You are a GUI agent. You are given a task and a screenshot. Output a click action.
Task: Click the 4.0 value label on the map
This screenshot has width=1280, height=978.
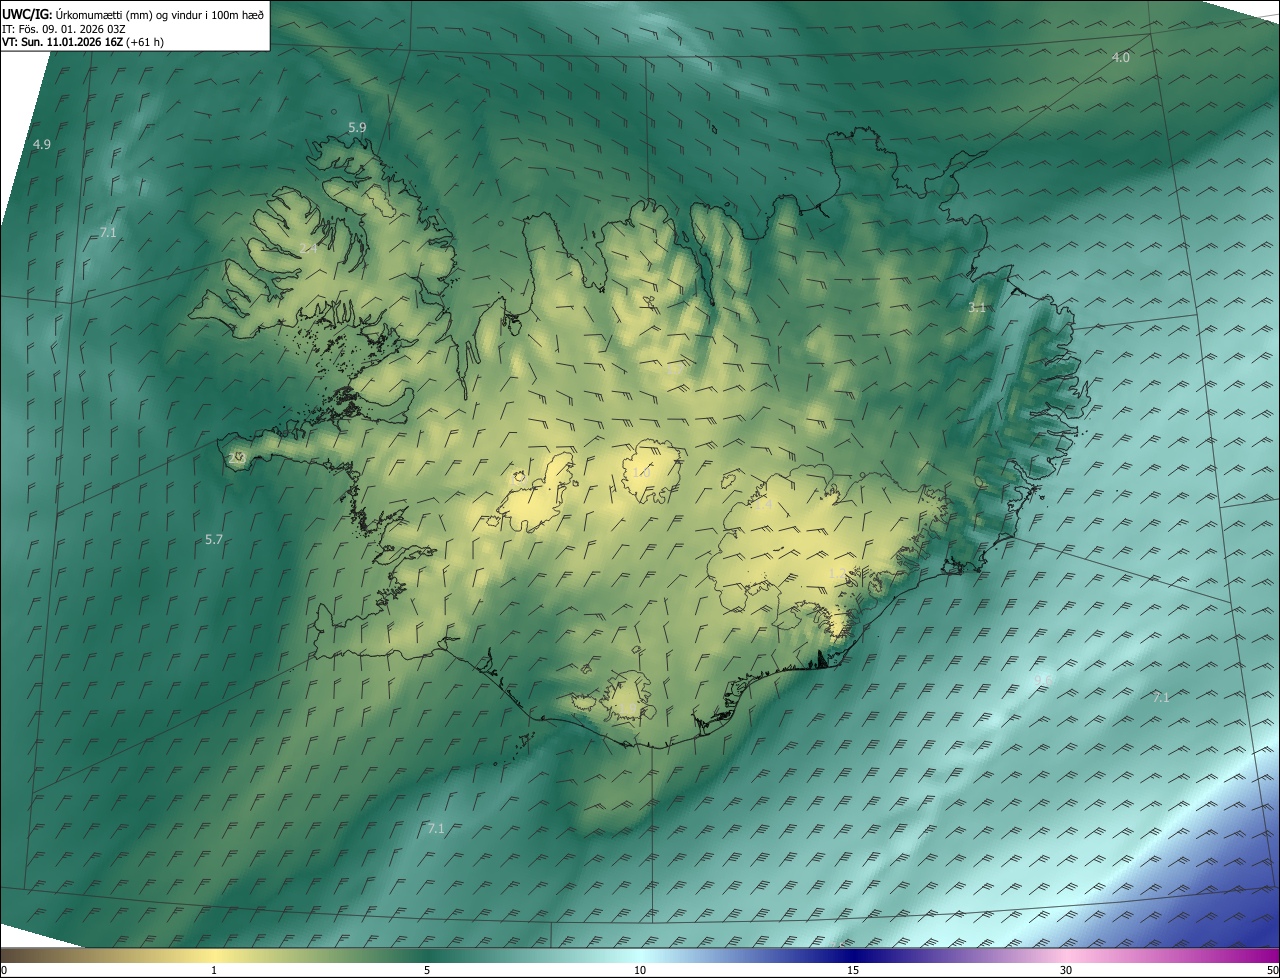coord(1121,58)
